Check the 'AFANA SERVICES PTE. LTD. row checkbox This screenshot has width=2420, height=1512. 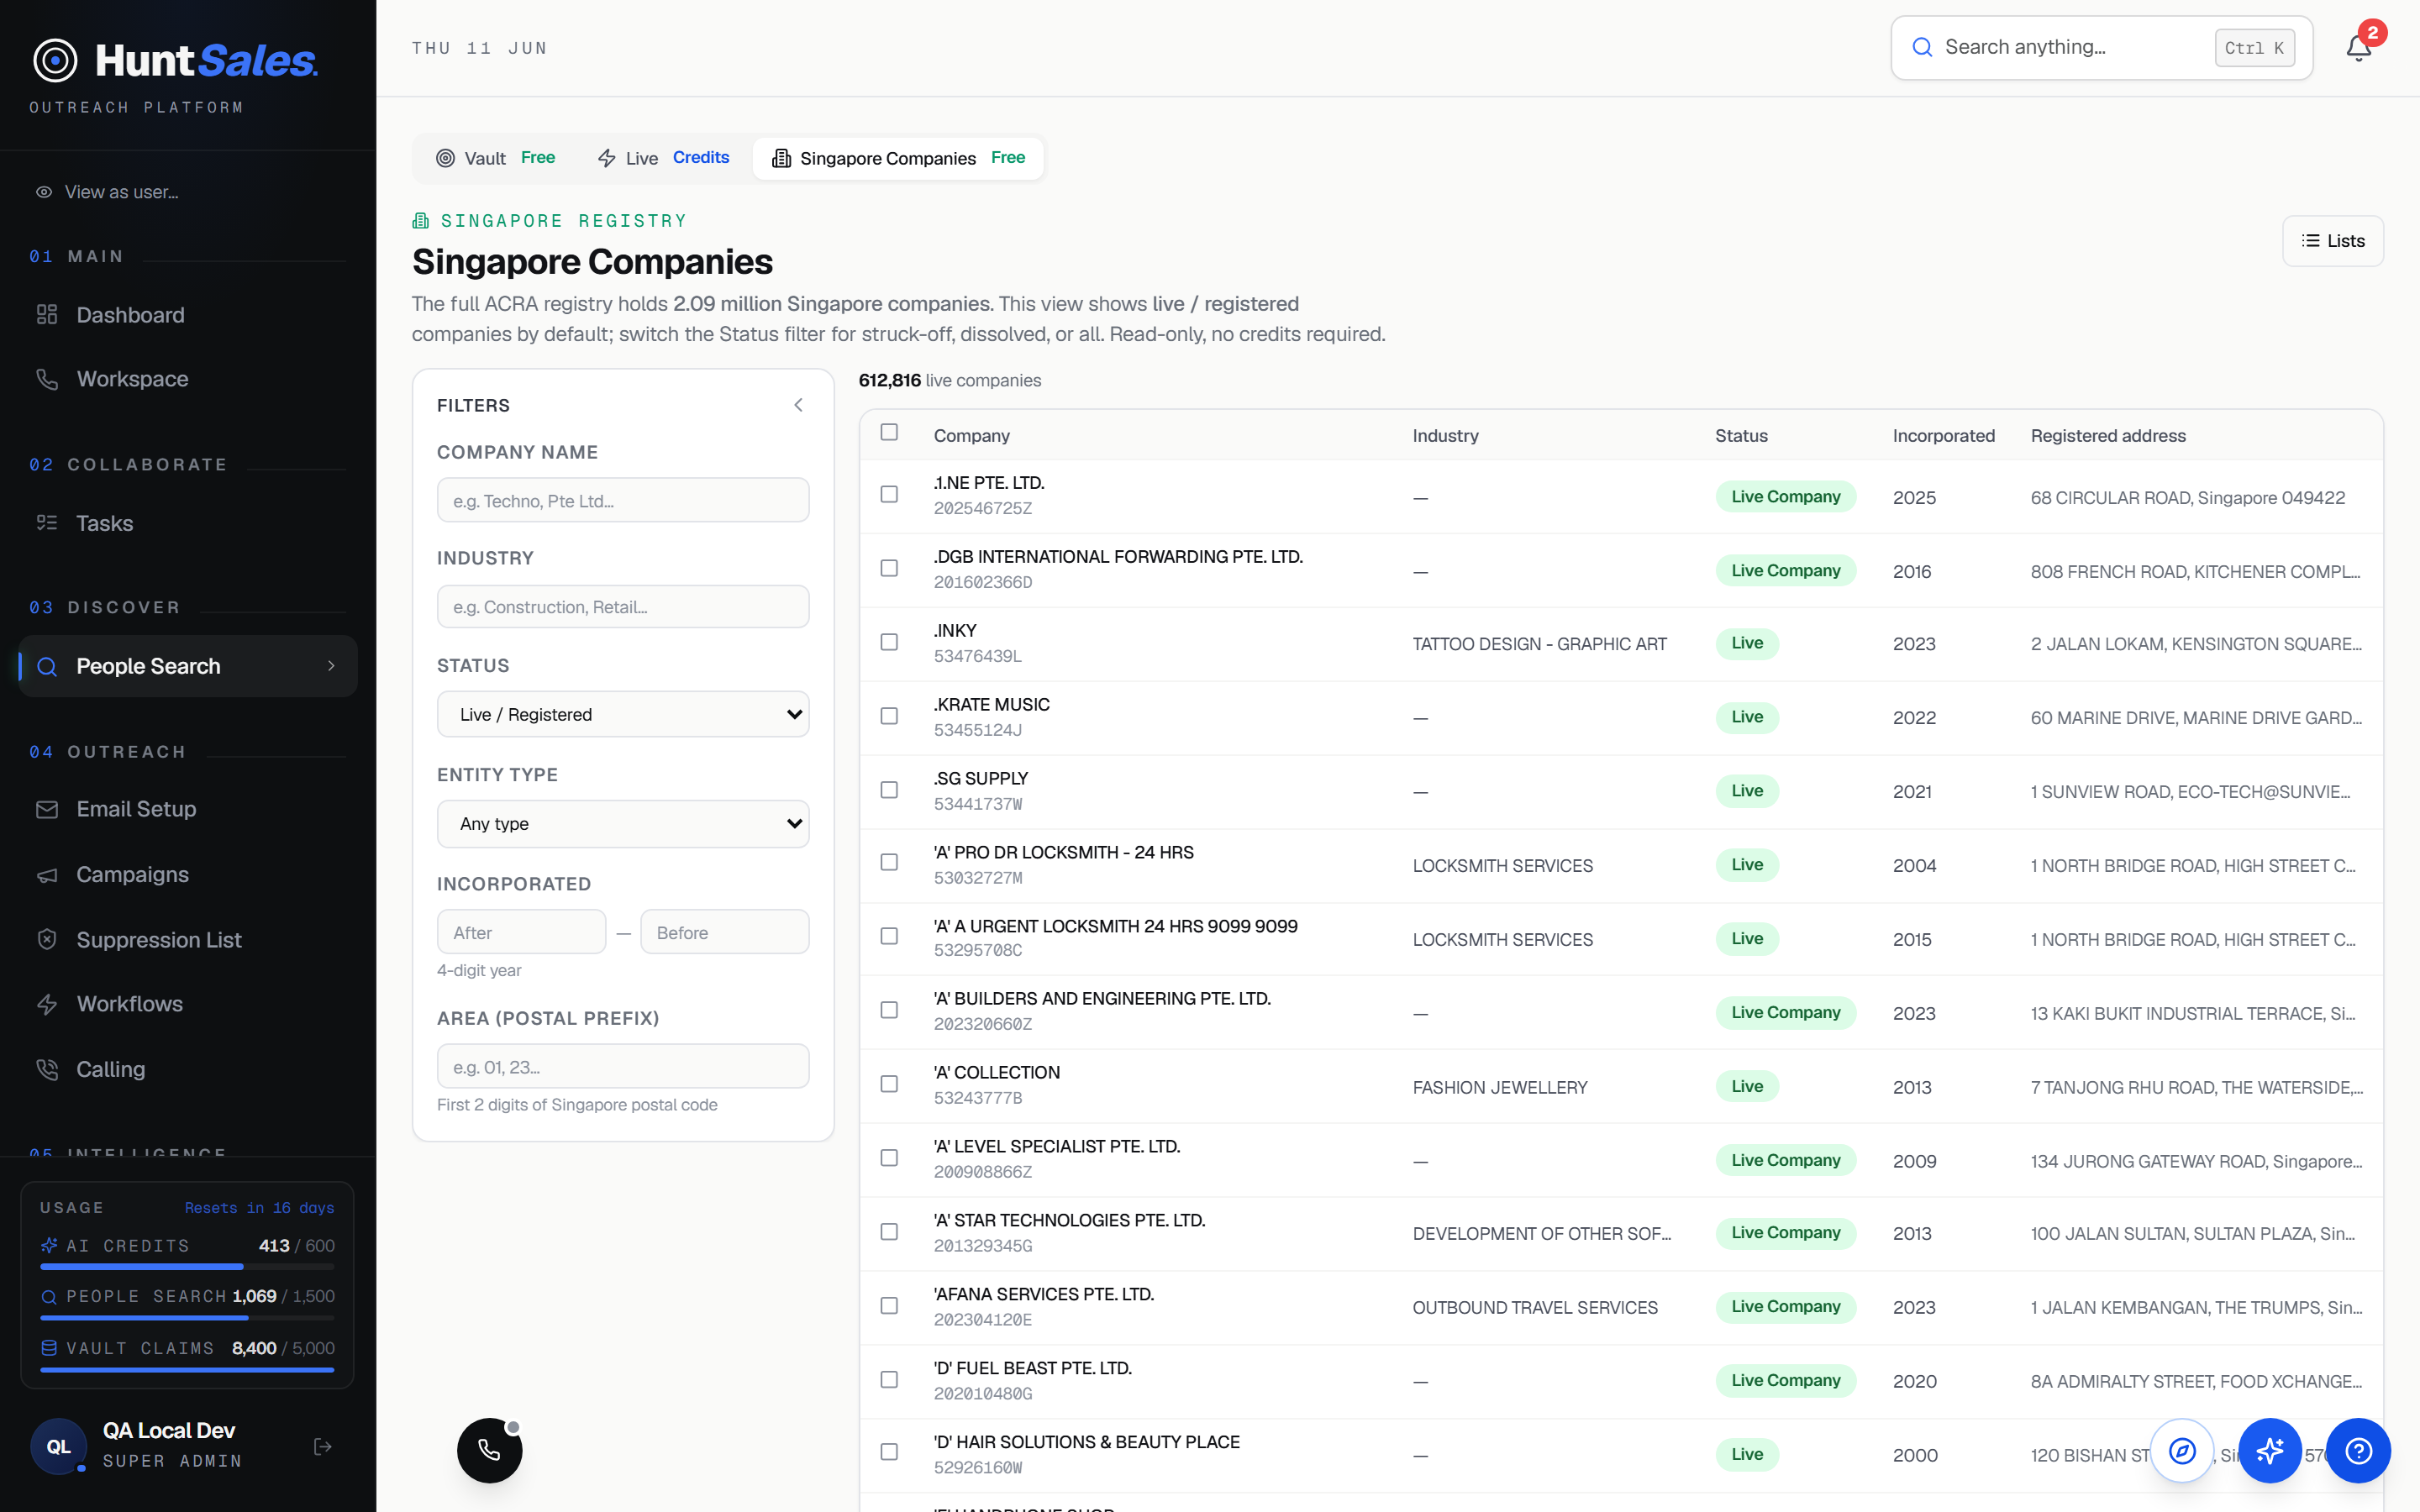pos(889,1306)
